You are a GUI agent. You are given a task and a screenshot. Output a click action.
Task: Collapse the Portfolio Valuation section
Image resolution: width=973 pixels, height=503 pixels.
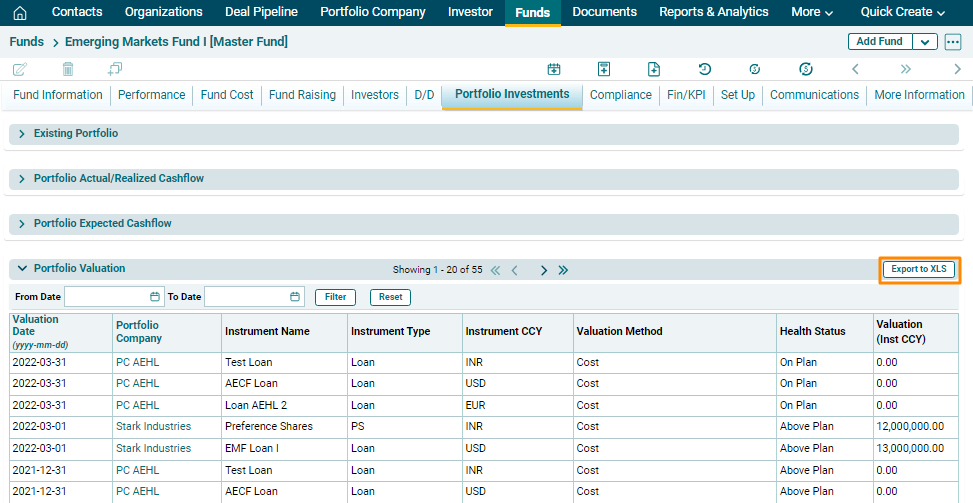22,269
